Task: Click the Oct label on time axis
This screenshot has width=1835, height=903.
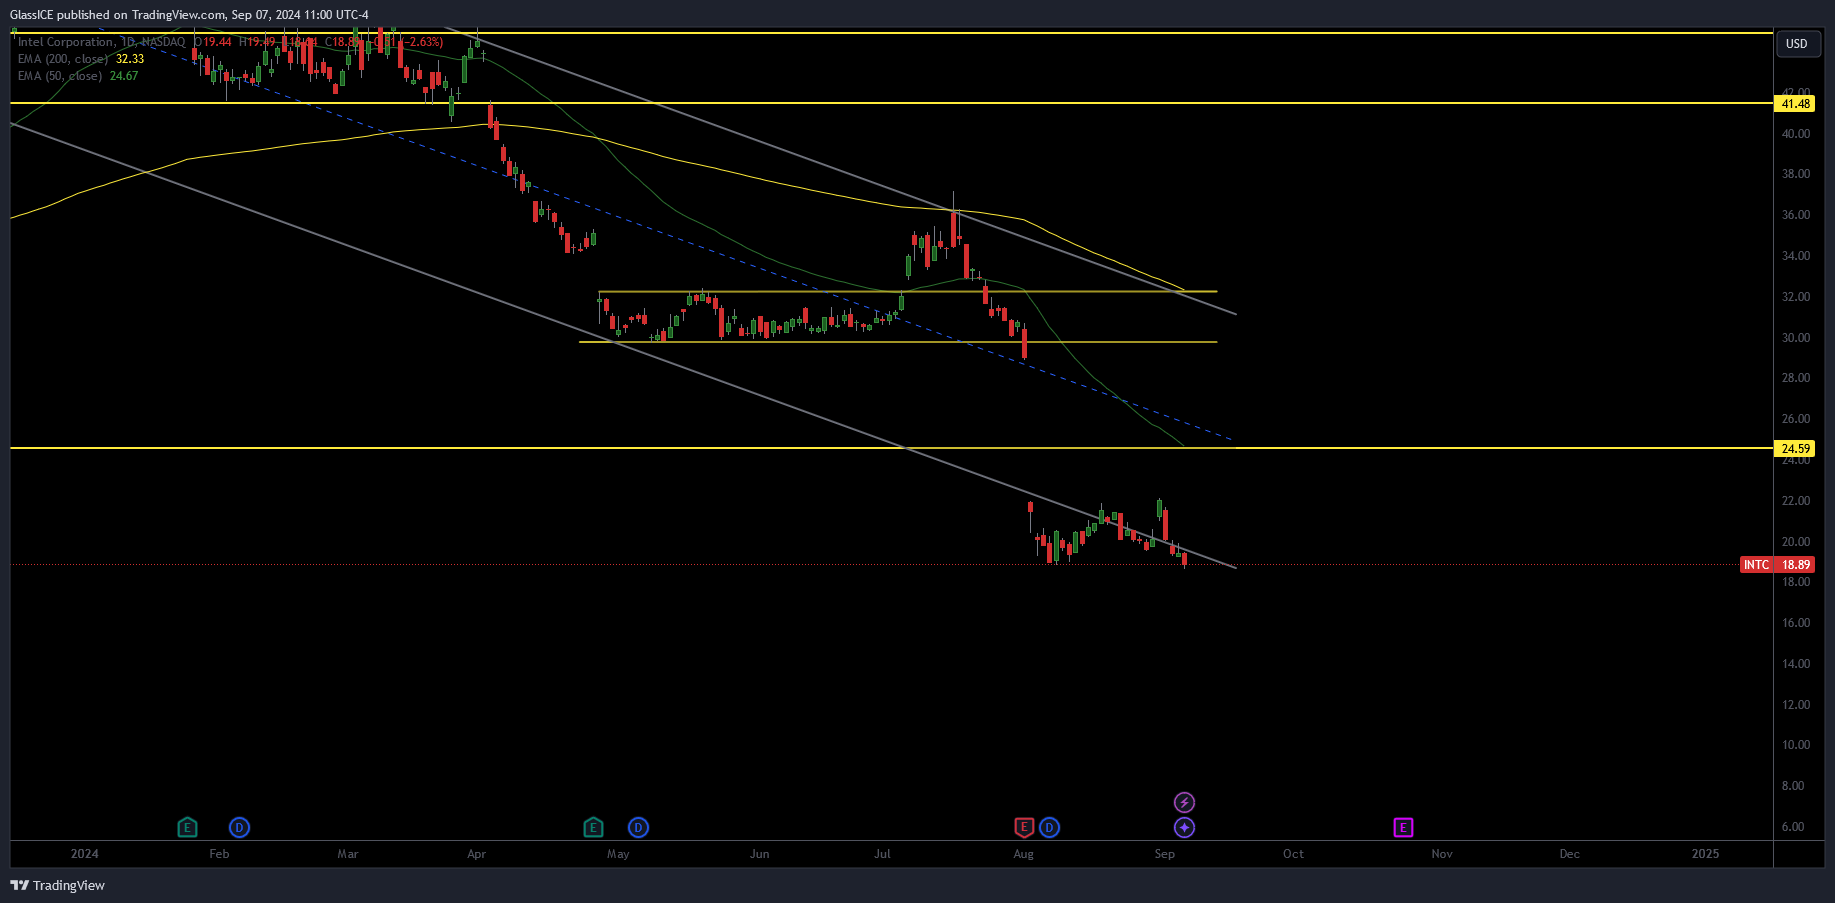Action: (x=1293, y=853)
